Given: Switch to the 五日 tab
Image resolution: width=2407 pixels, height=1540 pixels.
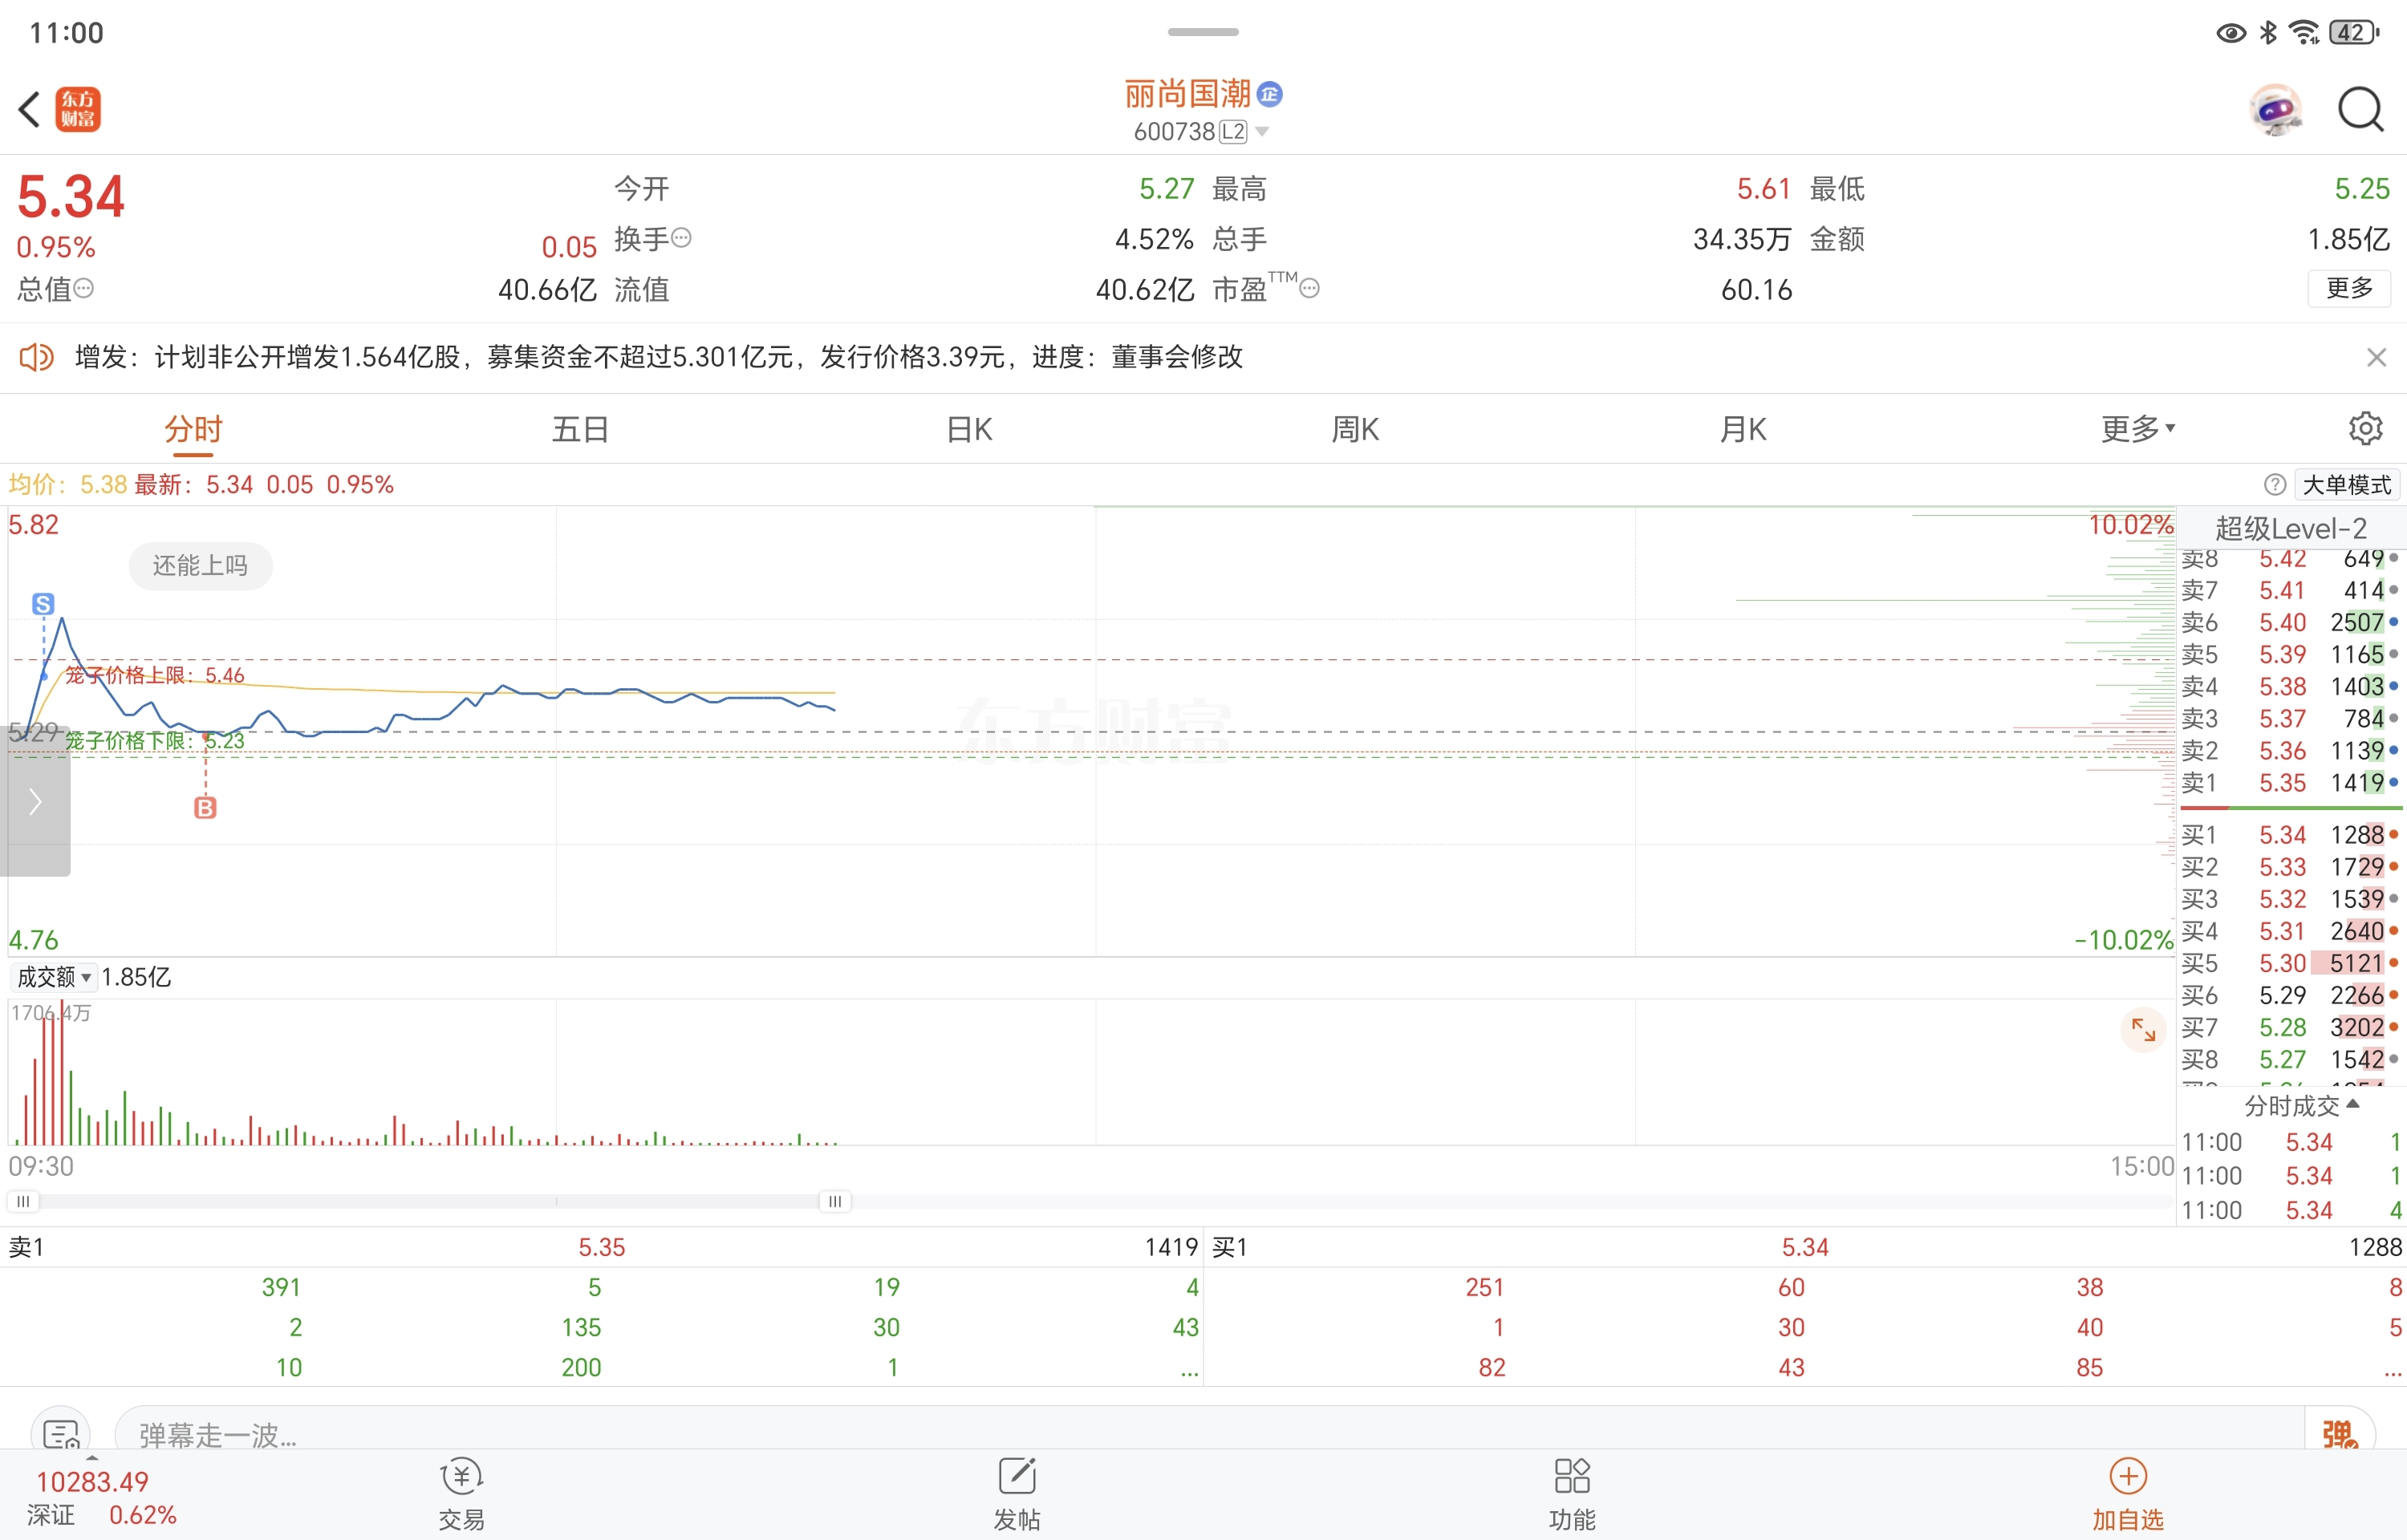Looking at the screenshot, I should click(x=581, y=429).
